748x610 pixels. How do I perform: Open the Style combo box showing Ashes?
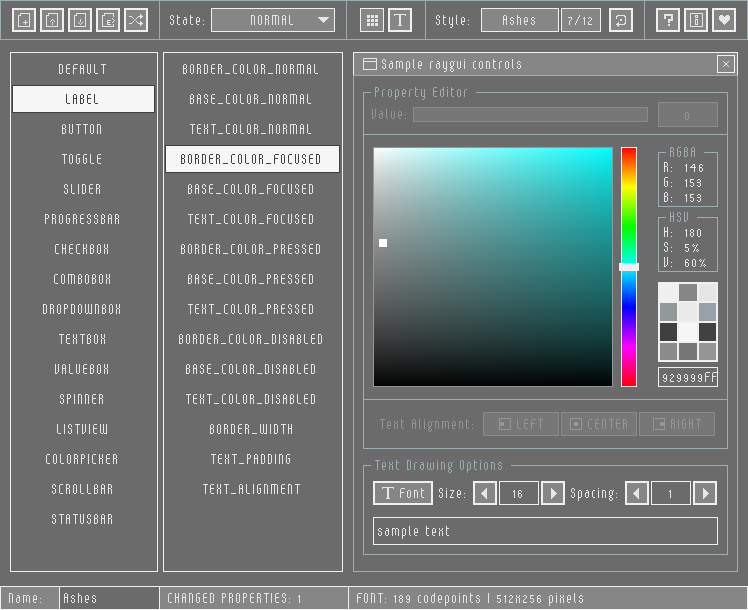pyautogui.click(x=519, y=20)
